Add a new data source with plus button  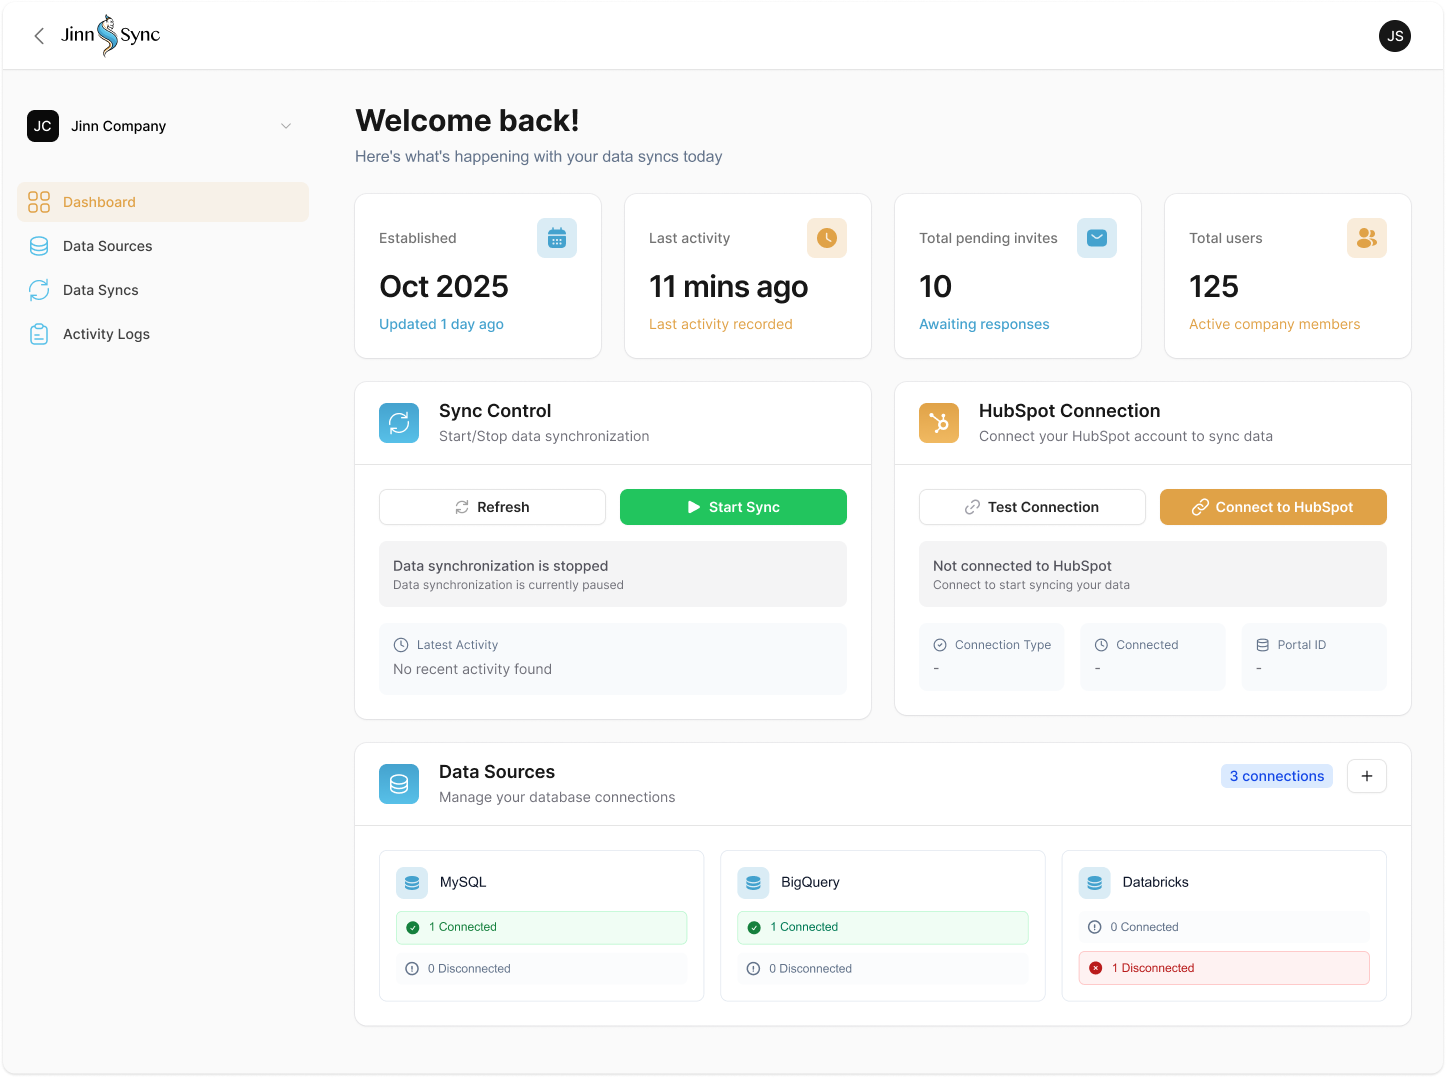click(1366, 776)
